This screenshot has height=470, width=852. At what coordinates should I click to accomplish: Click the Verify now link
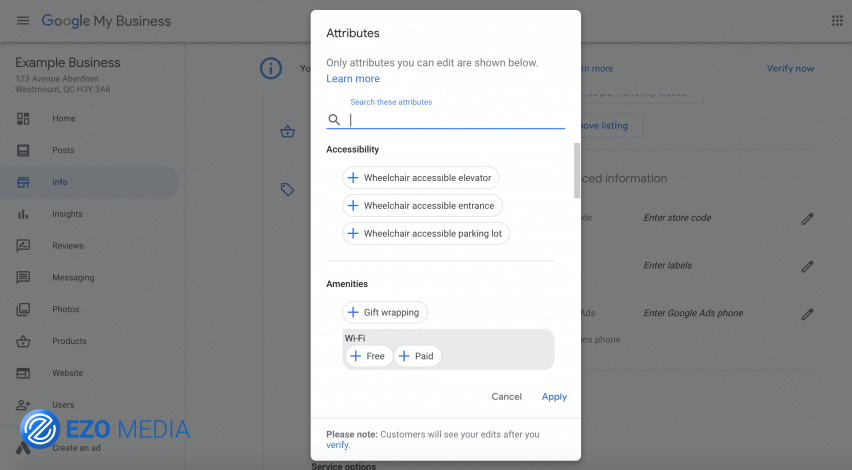pos(790,68)
